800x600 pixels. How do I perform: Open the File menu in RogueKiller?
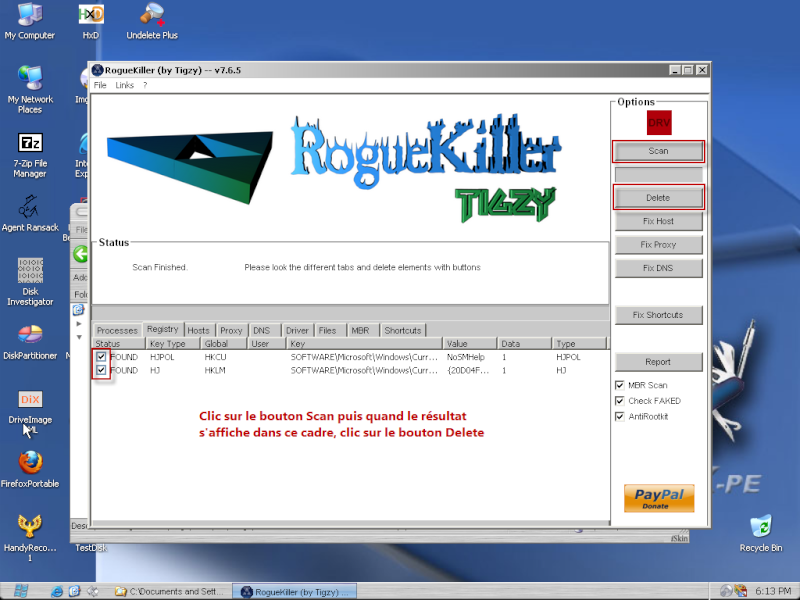(x=100, y=85)
